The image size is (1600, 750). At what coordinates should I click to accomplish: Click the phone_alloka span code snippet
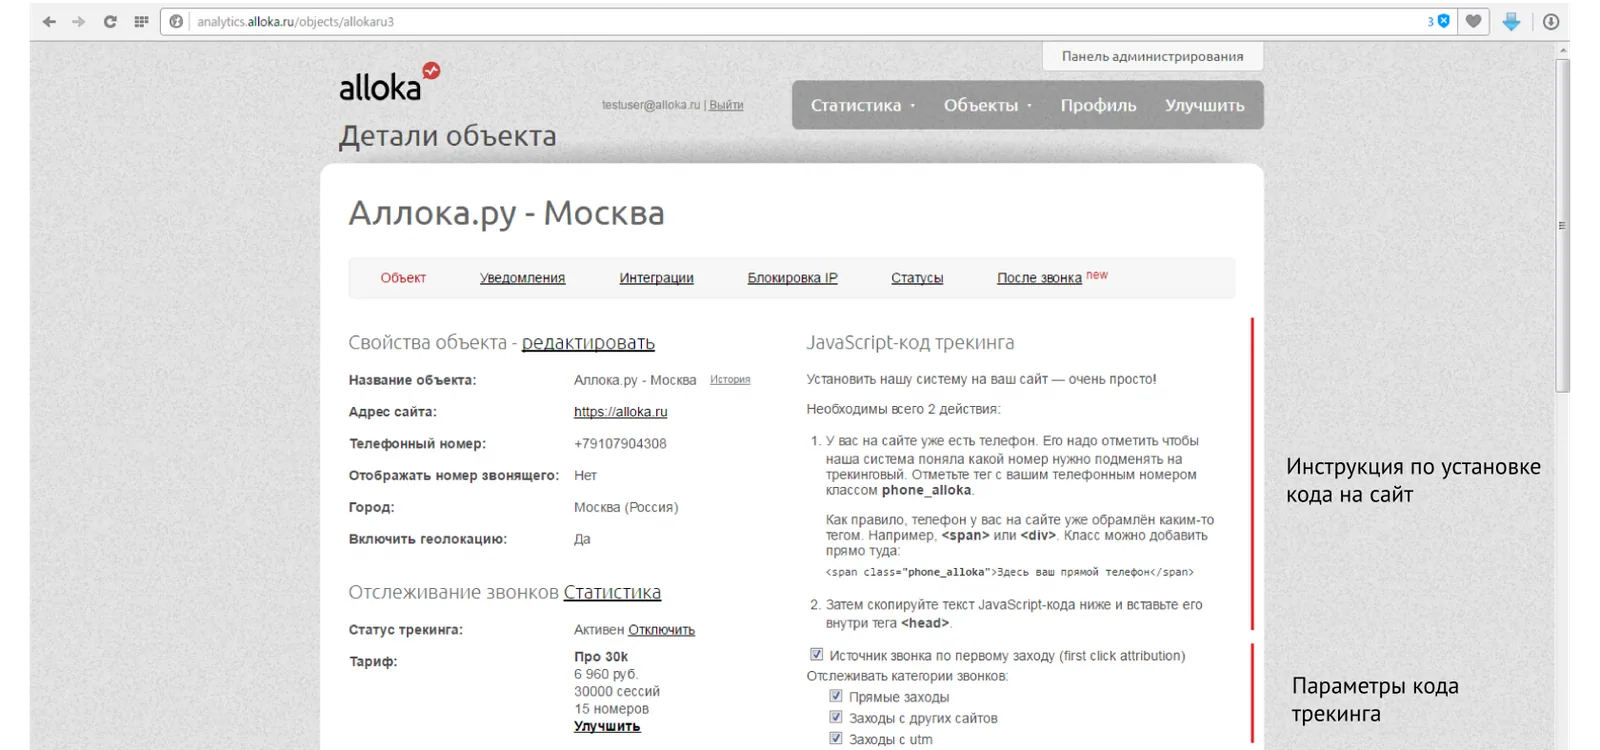click(1010, 572)
